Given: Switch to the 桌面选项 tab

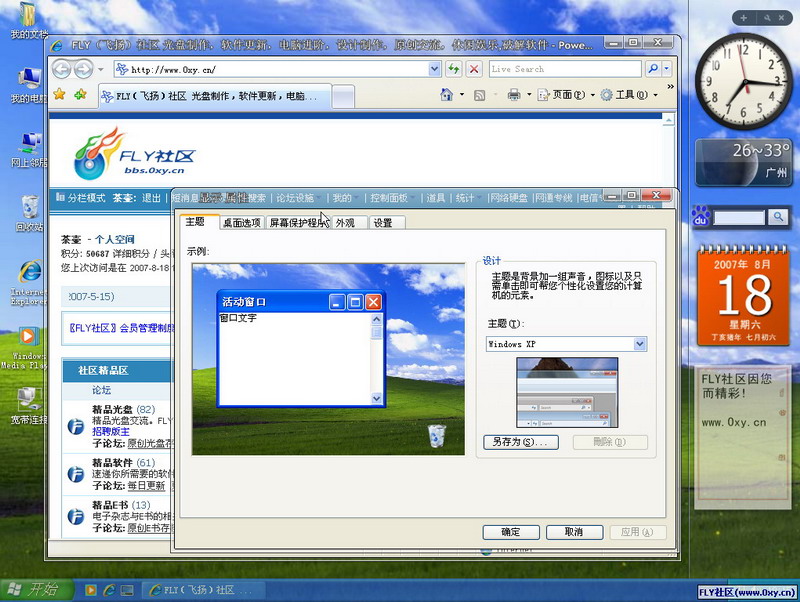Looking at the screenshot, I should click(x=242, y=222).
